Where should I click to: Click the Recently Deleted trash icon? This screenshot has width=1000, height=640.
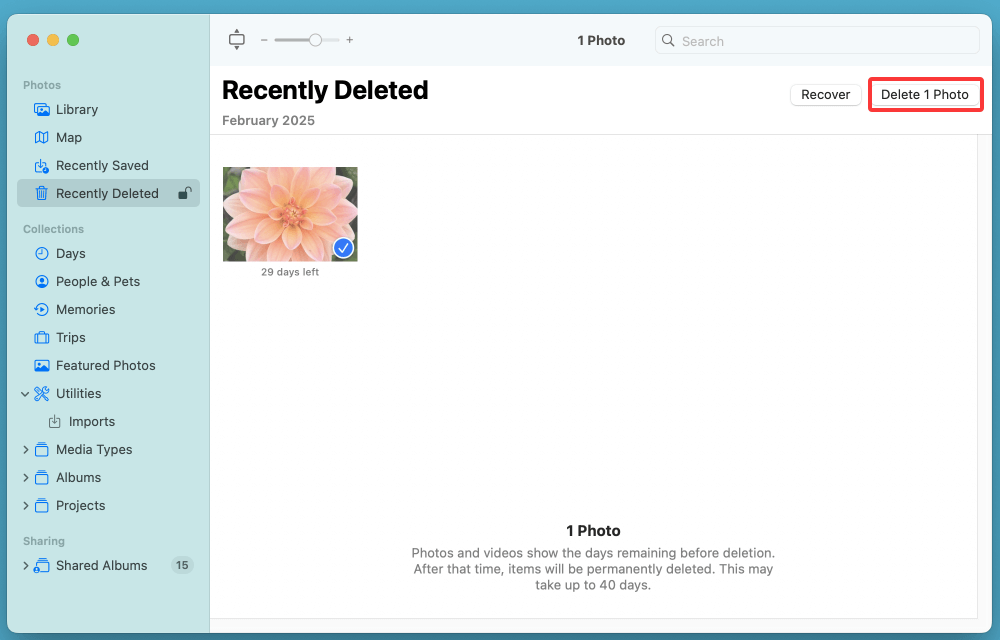41,193
